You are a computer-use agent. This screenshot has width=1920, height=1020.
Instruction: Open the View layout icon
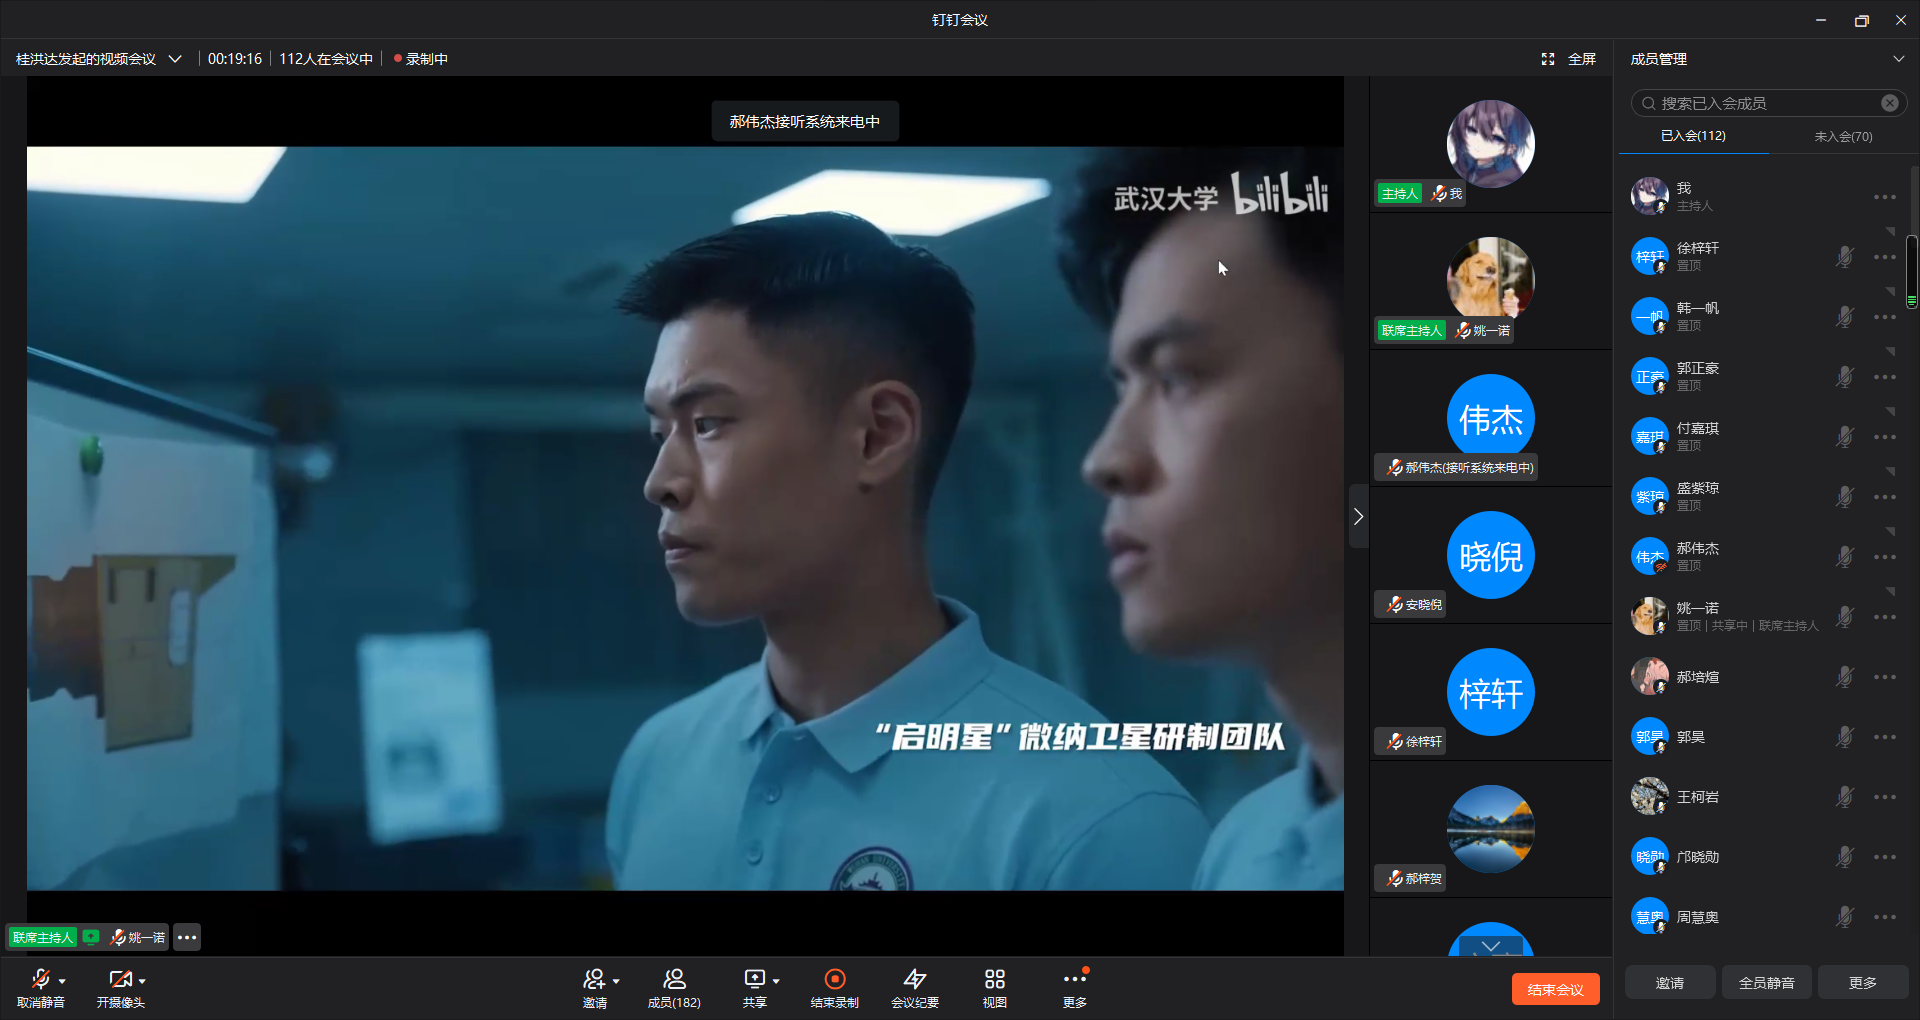[x=994, y=979]
